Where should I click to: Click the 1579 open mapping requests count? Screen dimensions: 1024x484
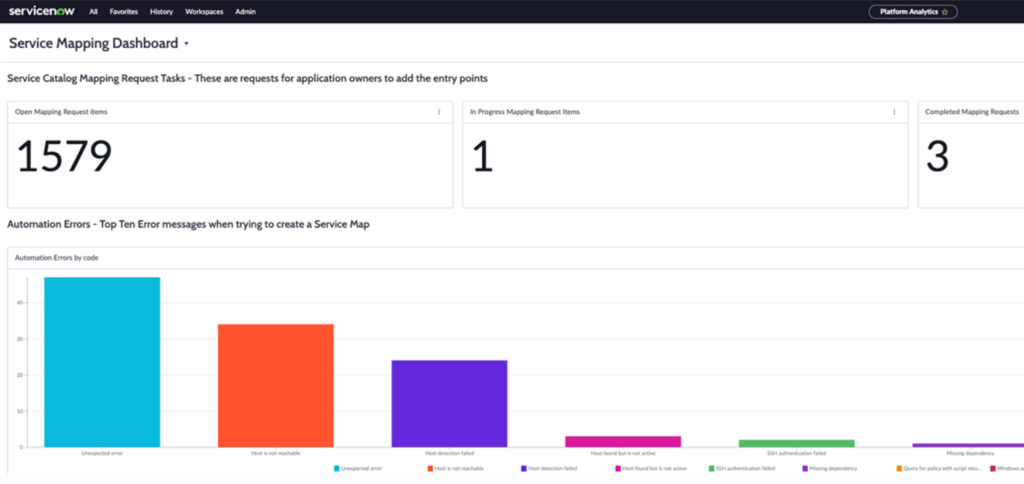coord(64,156)
